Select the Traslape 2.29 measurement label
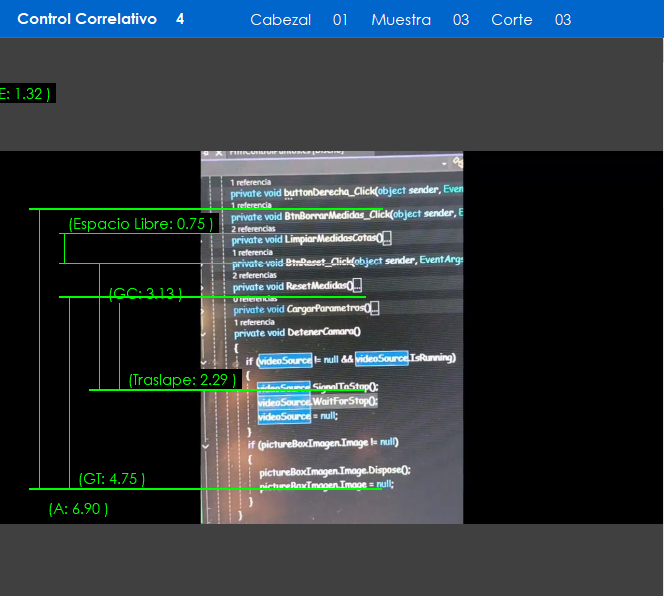This screenshot has height=596, width=664. point(183,380)
